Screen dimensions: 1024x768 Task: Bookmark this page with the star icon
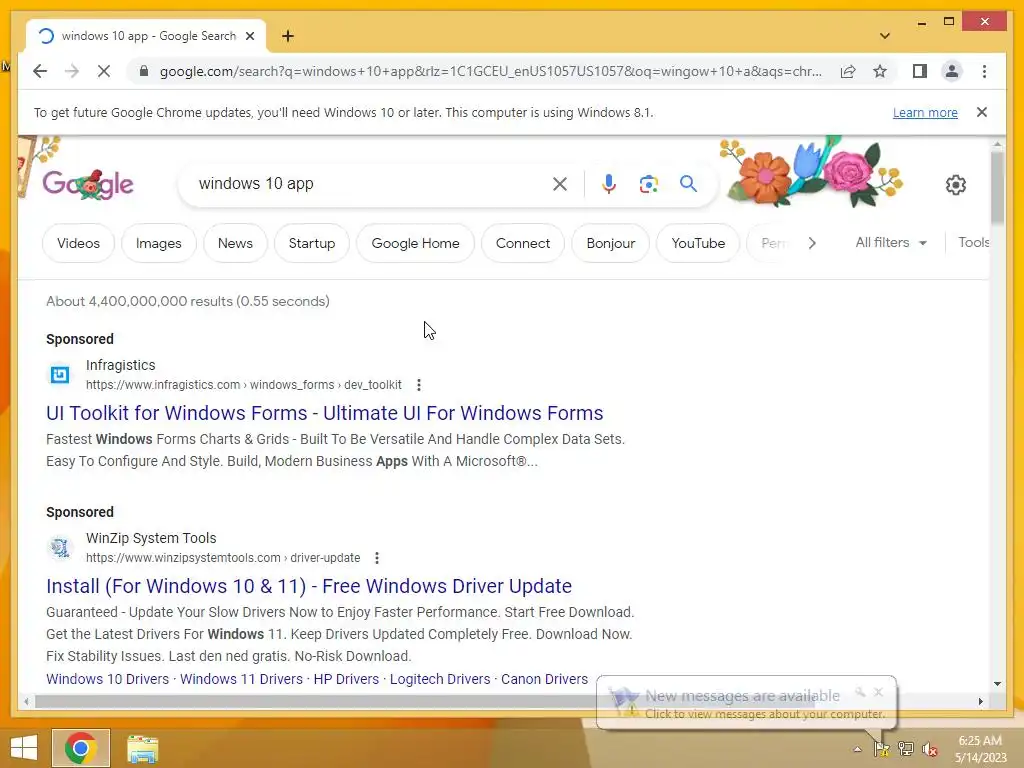point(880,71)
